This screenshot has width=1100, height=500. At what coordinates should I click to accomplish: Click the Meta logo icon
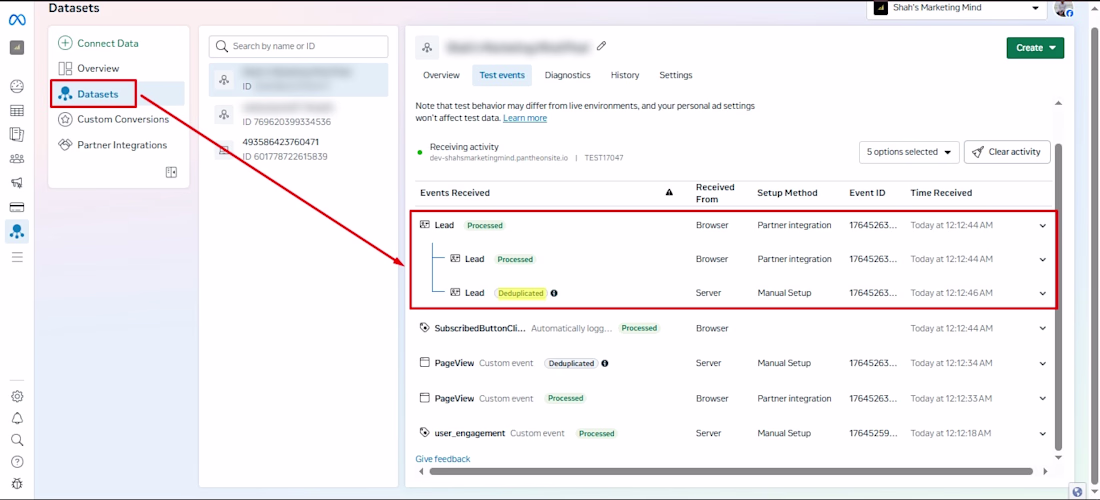(17, 20)
